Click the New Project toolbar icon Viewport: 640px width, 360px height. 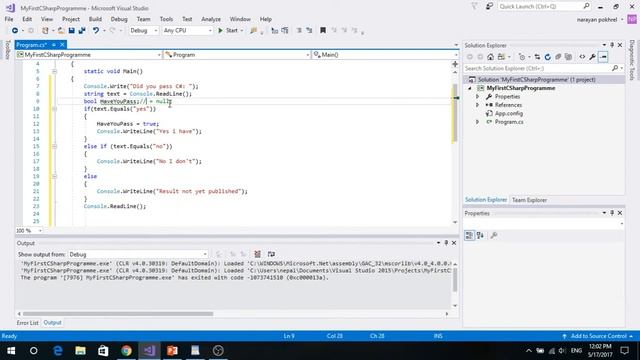click(45, 31)
